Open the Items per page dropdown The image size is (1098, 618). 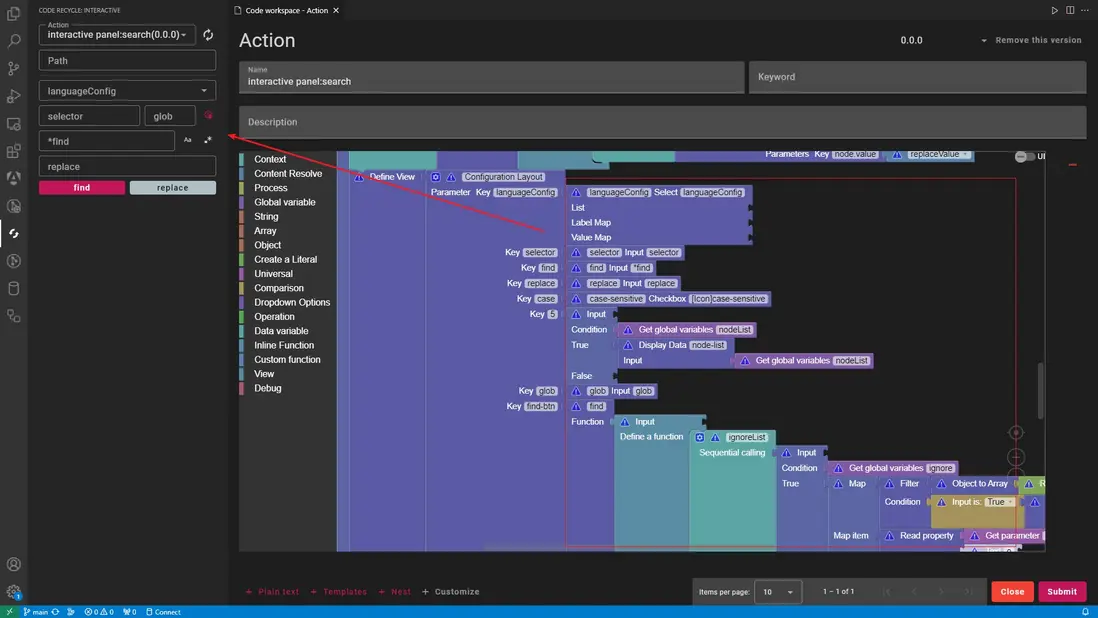[778, 591]
